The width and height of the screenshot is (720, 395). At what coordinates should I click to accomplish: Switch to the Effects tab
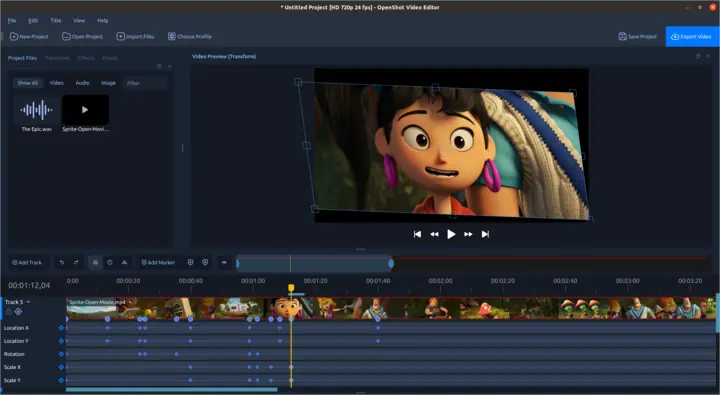click(86, 58)
